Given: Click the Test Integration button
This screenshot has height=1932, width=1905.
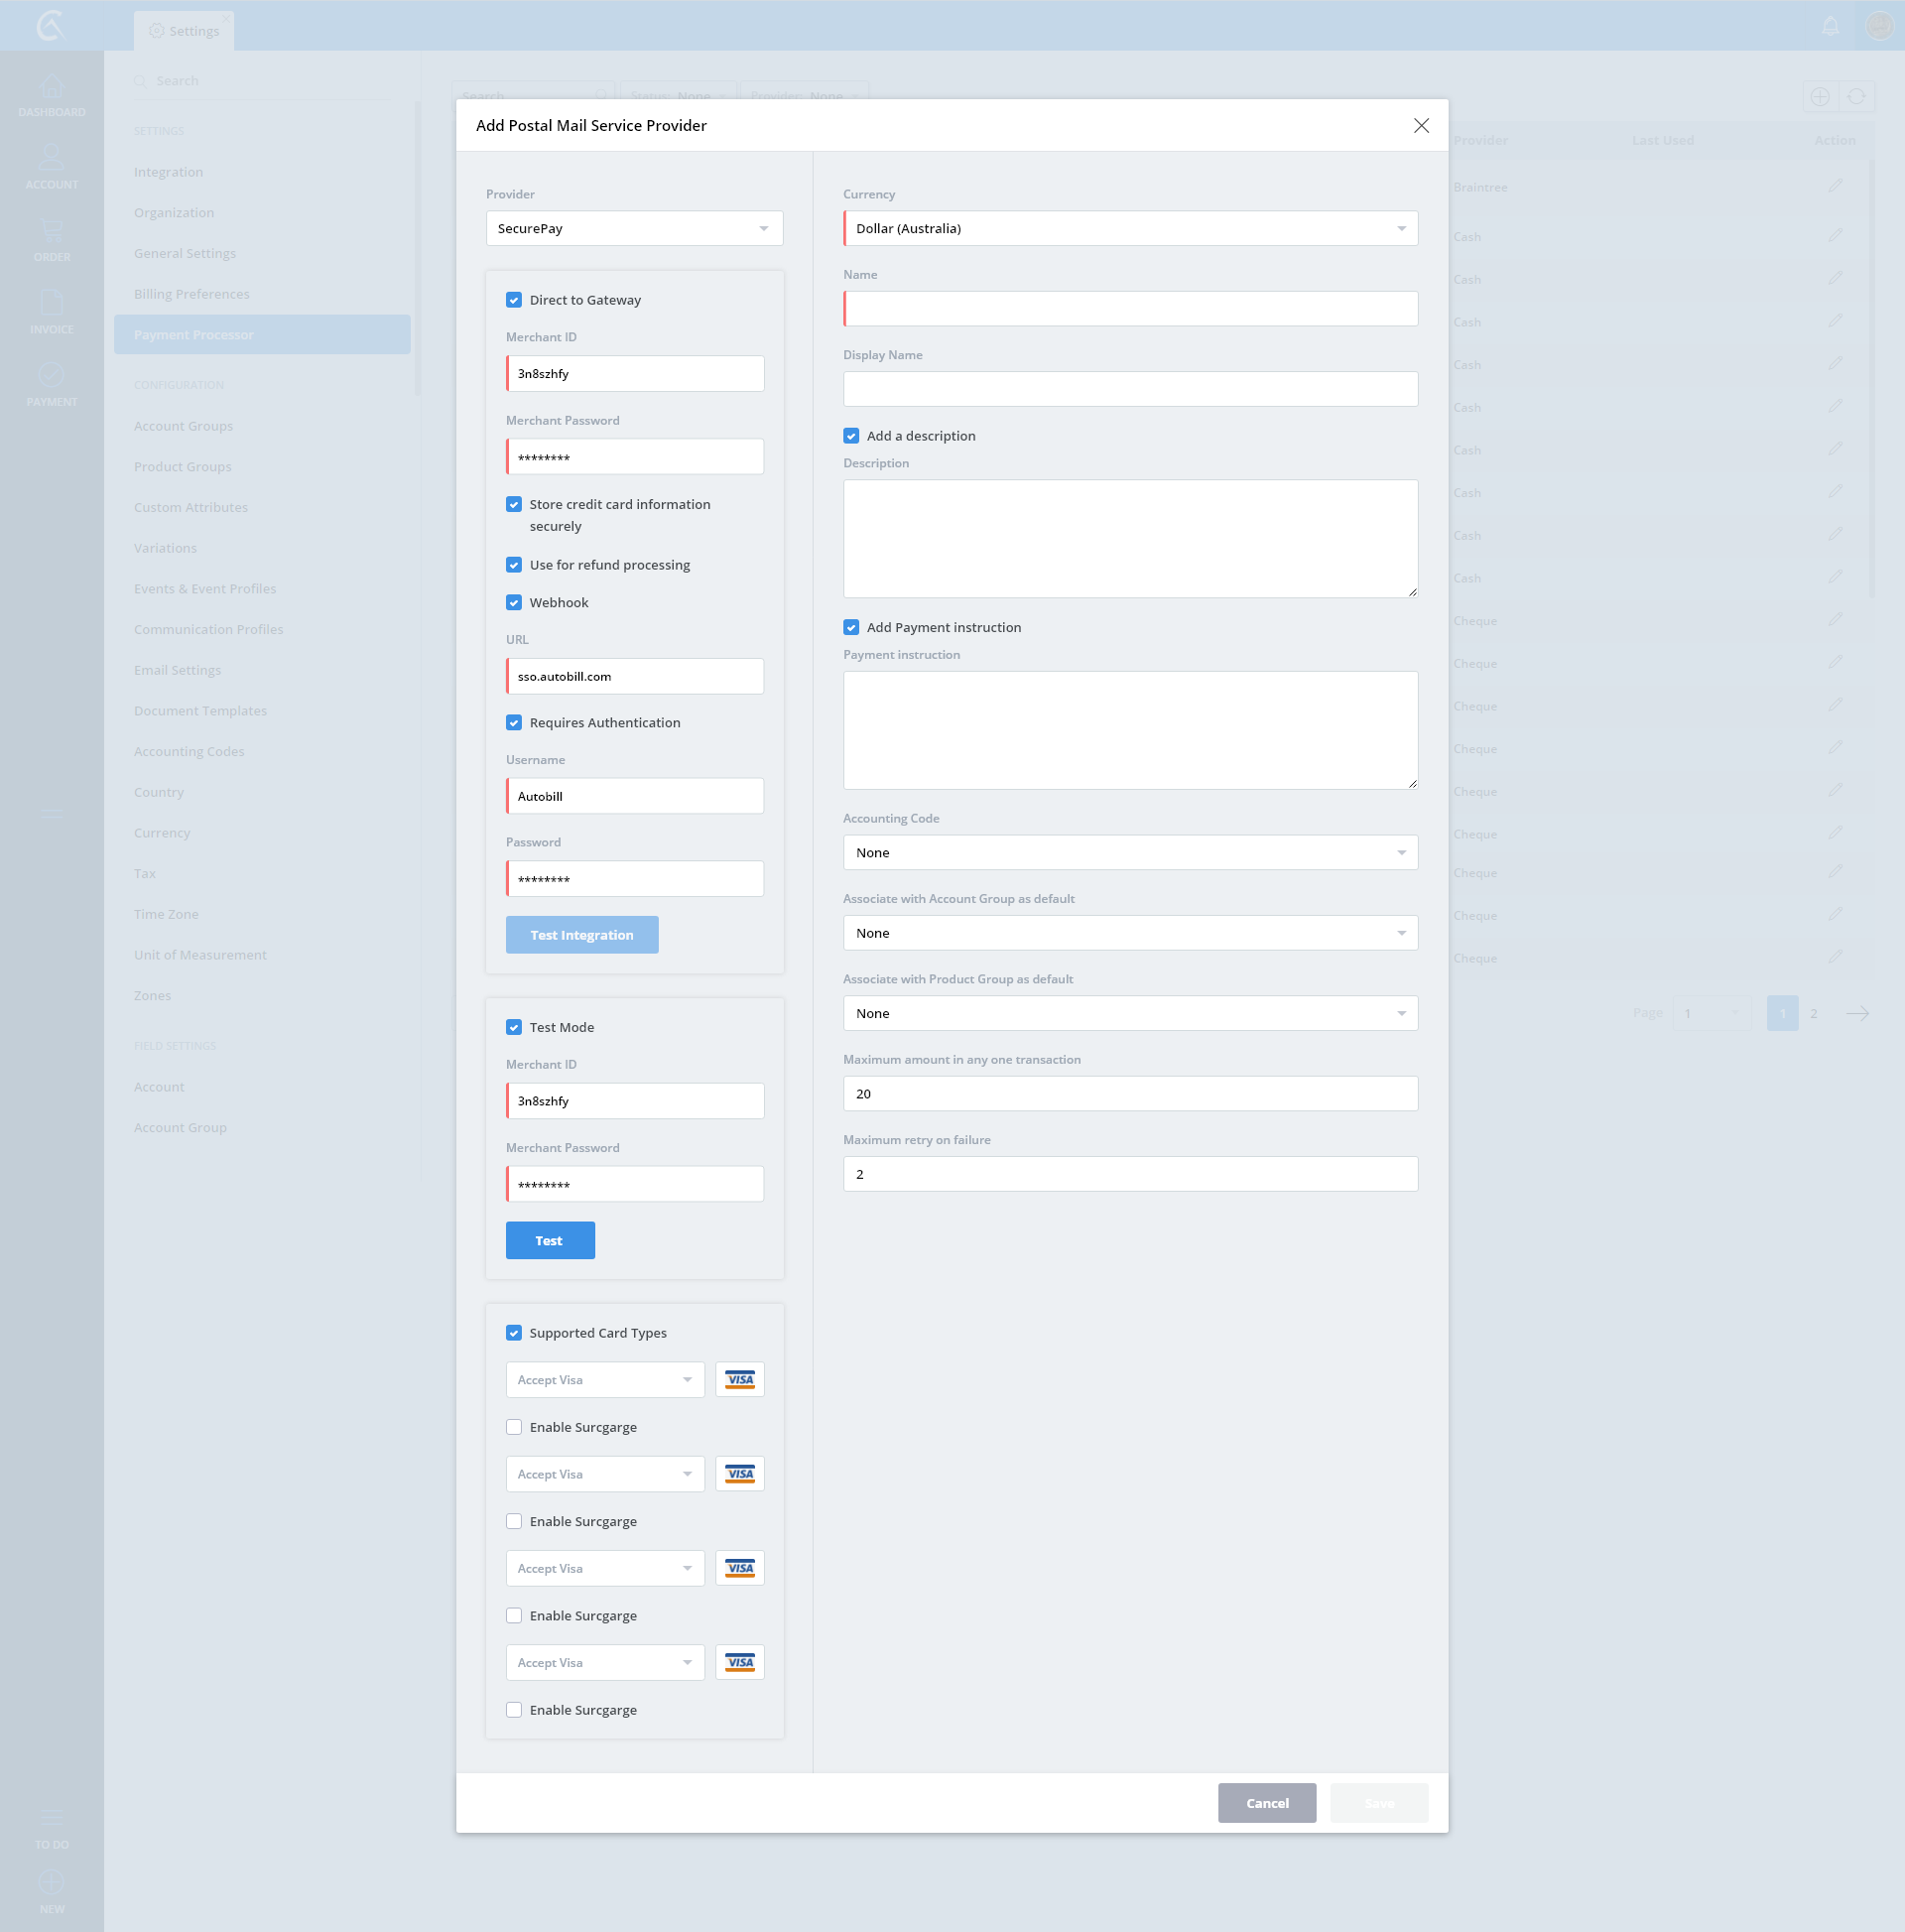Looking at the screenshot, I should [581, 935].
